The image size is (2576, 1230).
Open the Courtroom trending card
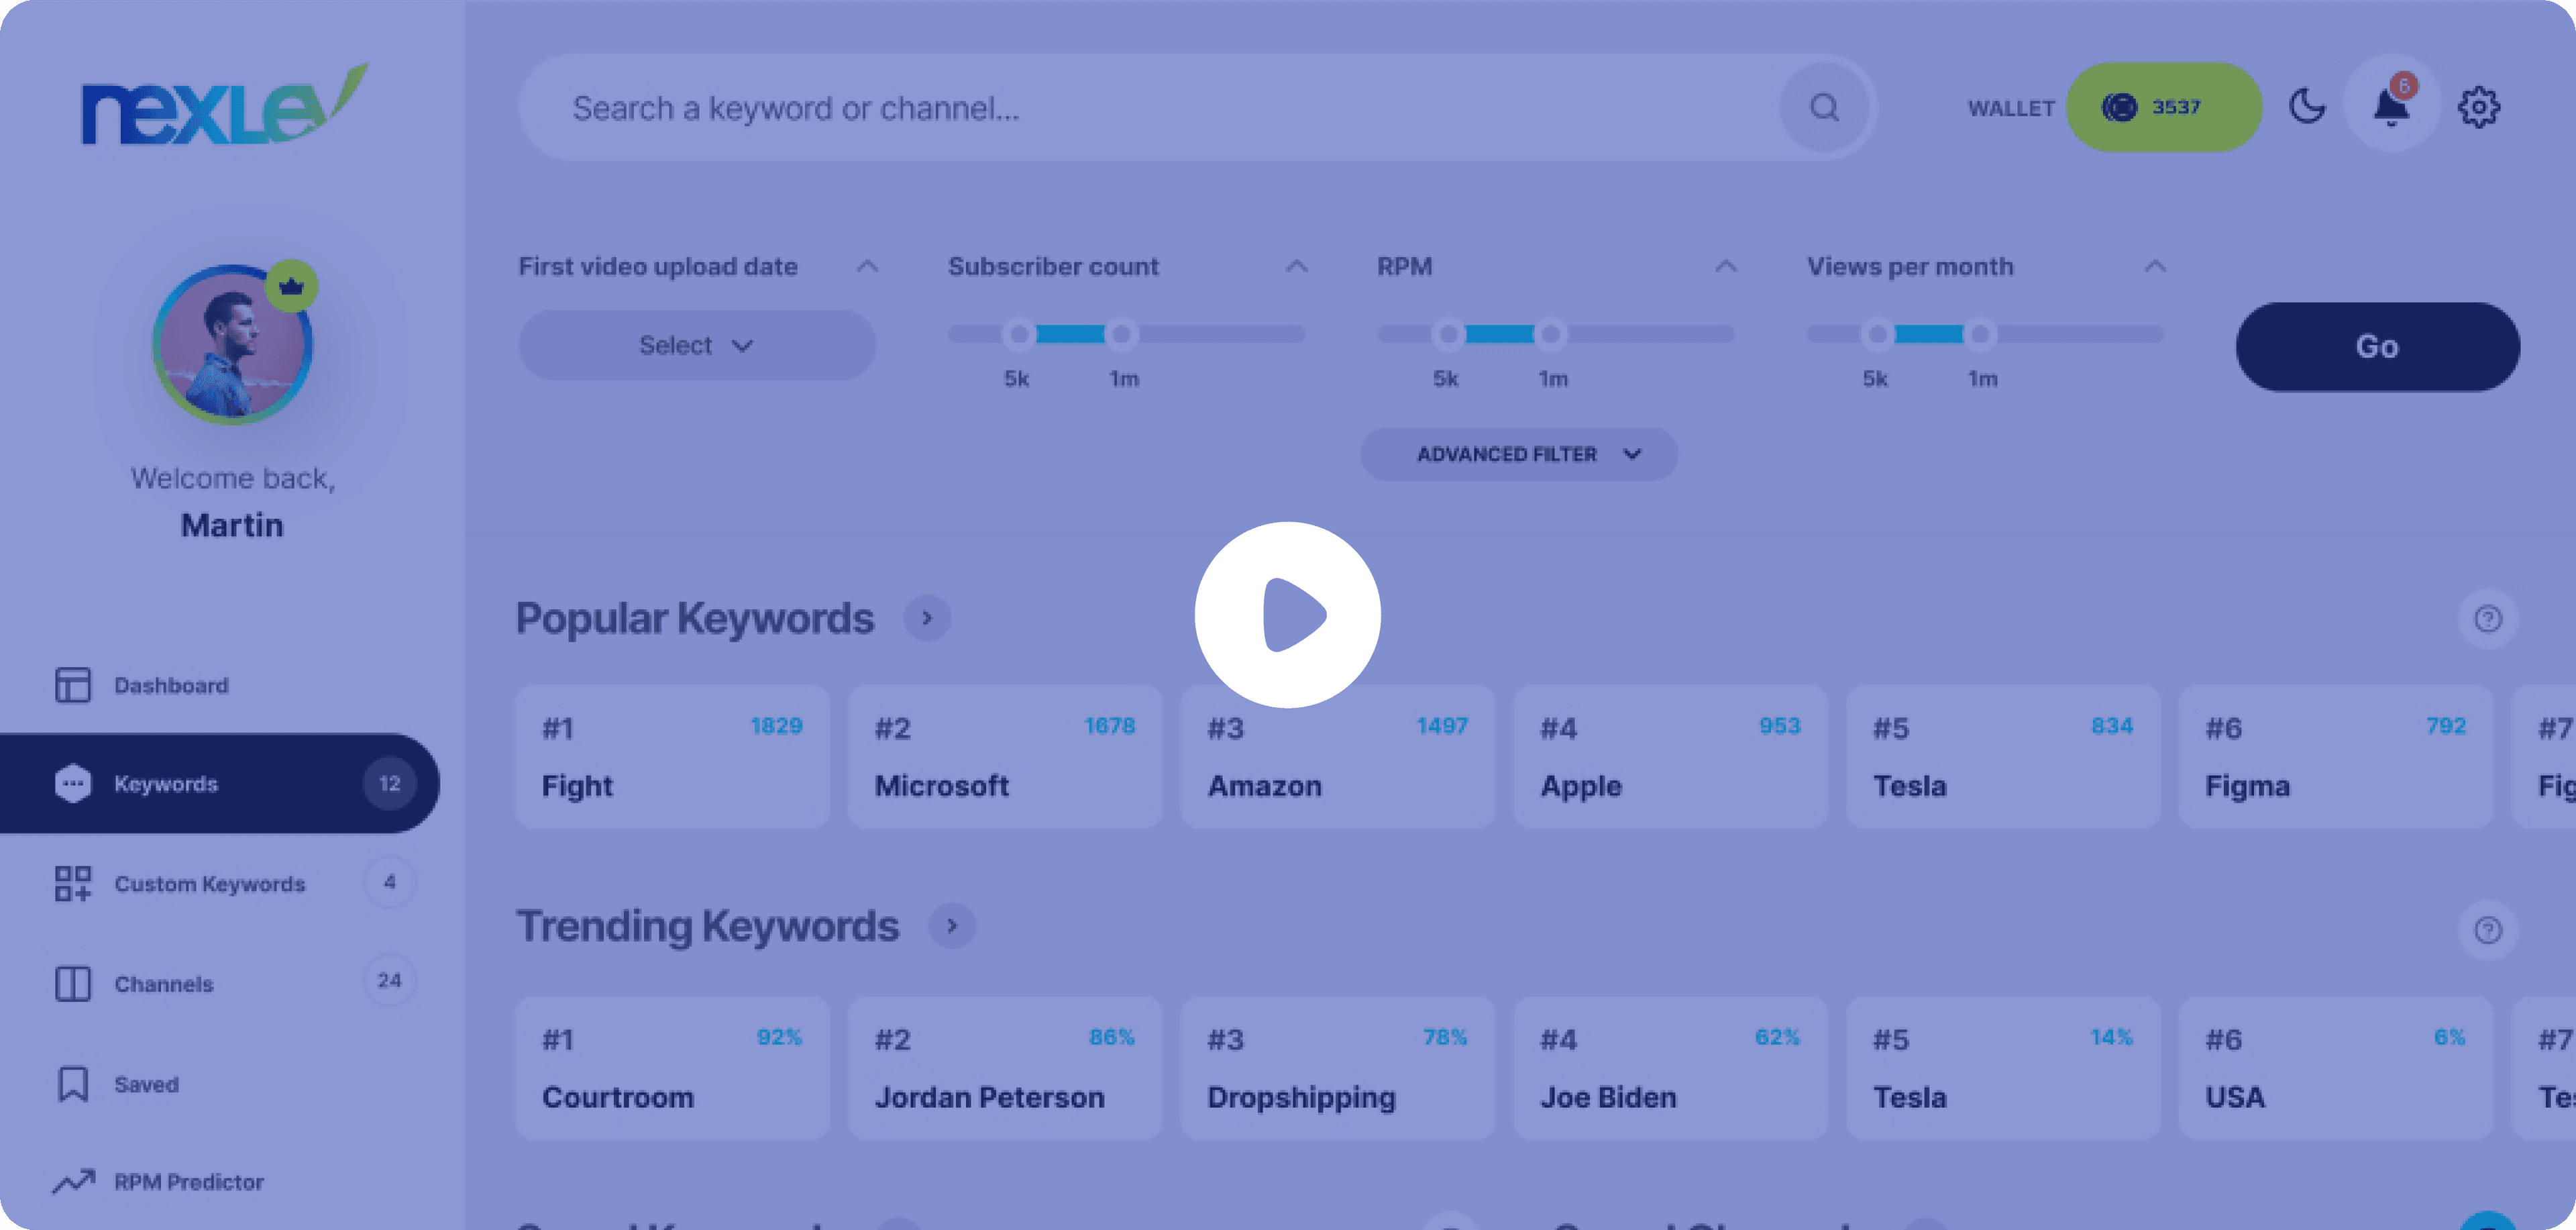pos(672,1068)
